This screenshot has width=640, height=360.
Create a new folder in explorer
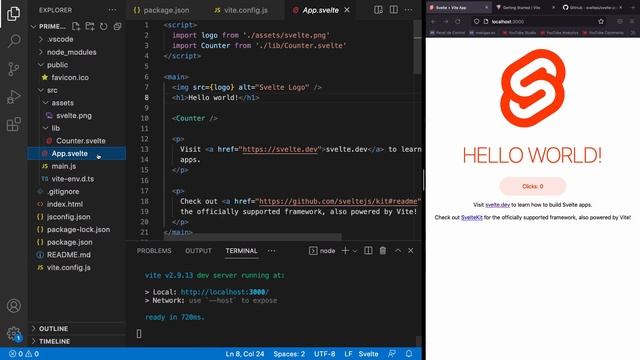click(x=90, y=27)
